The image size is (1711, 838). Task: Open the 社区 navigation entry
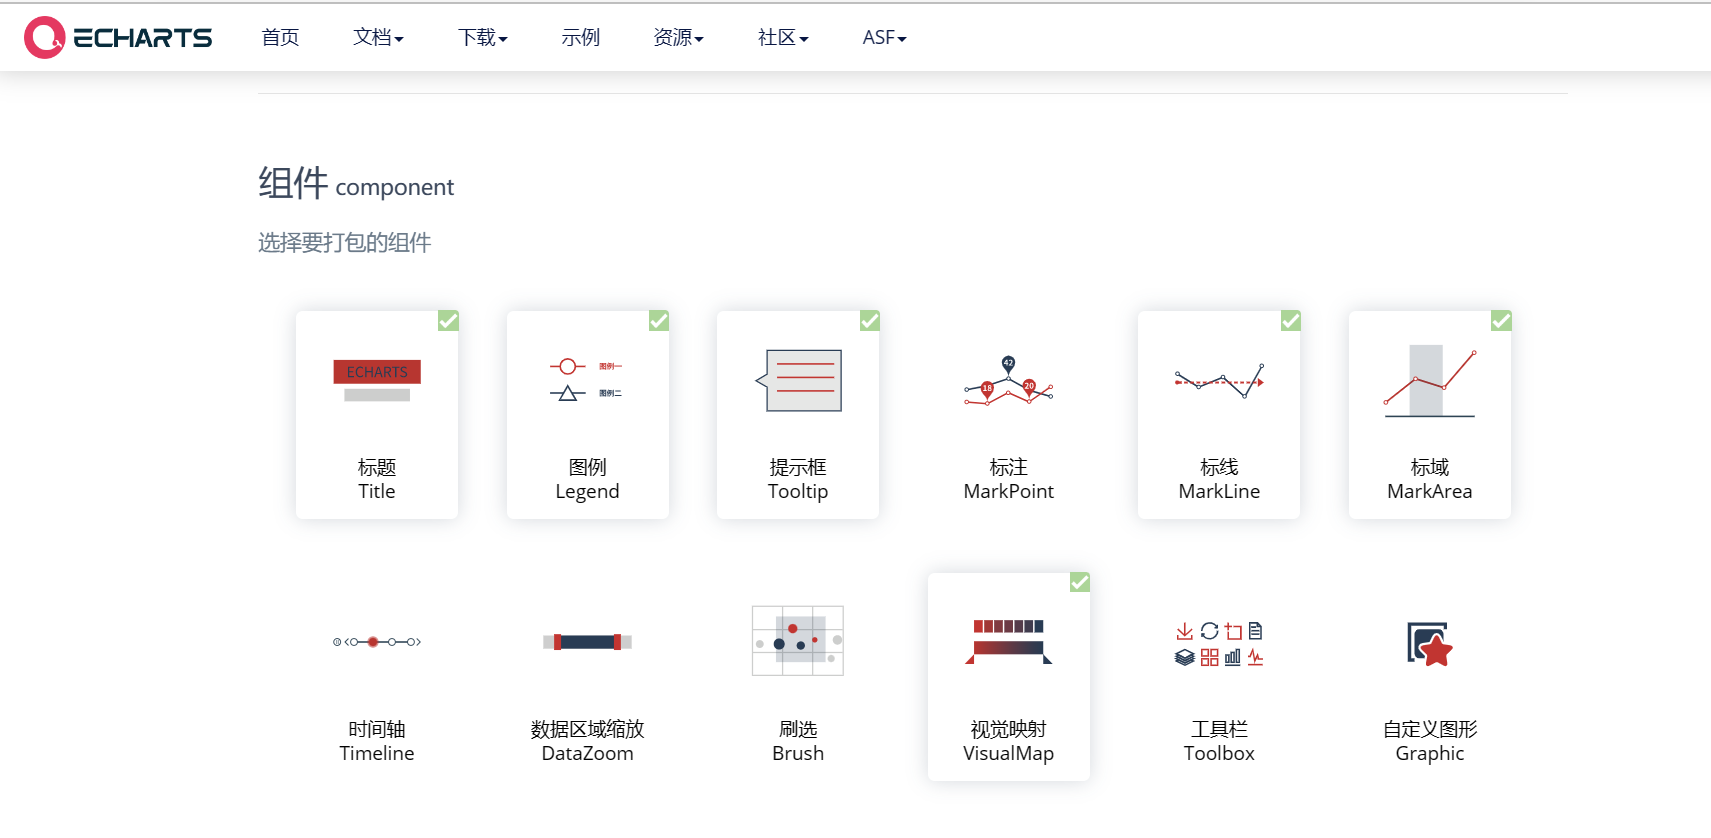tap(782, 37)
